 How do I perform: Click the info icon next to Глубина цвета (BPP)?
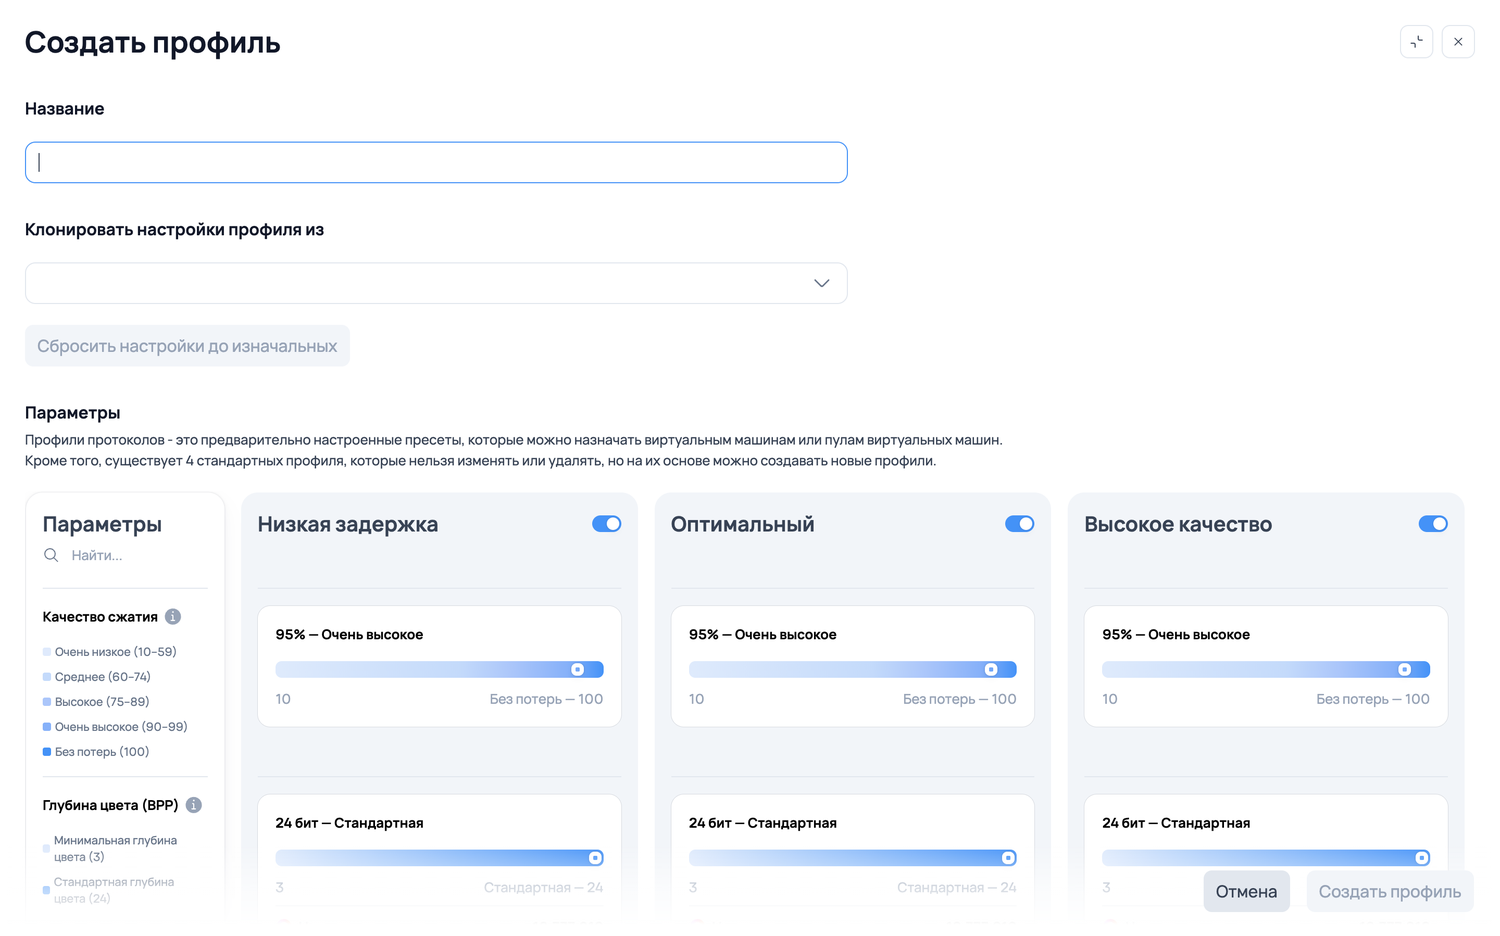[194, 805]
